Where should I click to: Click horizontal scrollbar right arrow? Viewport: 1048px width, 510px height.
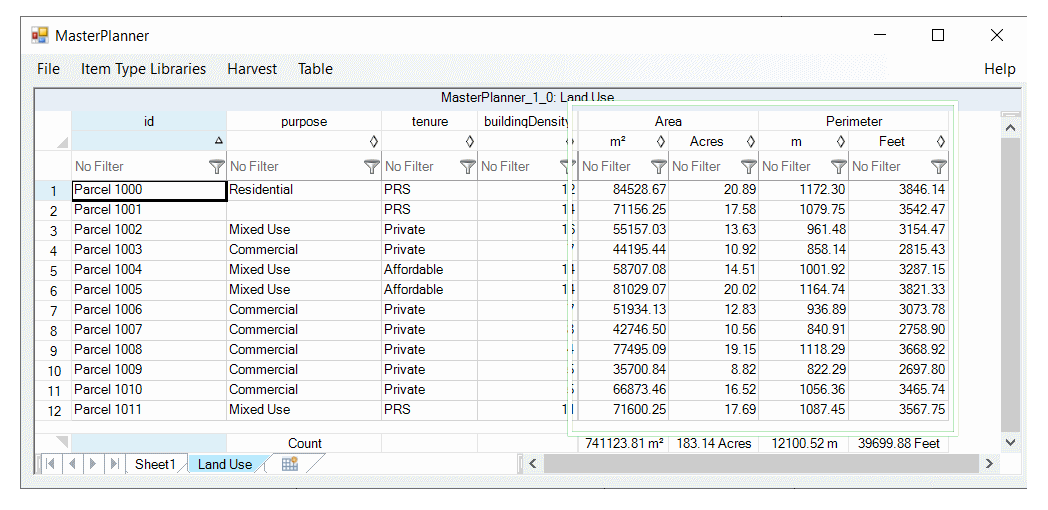click(989, 463)
